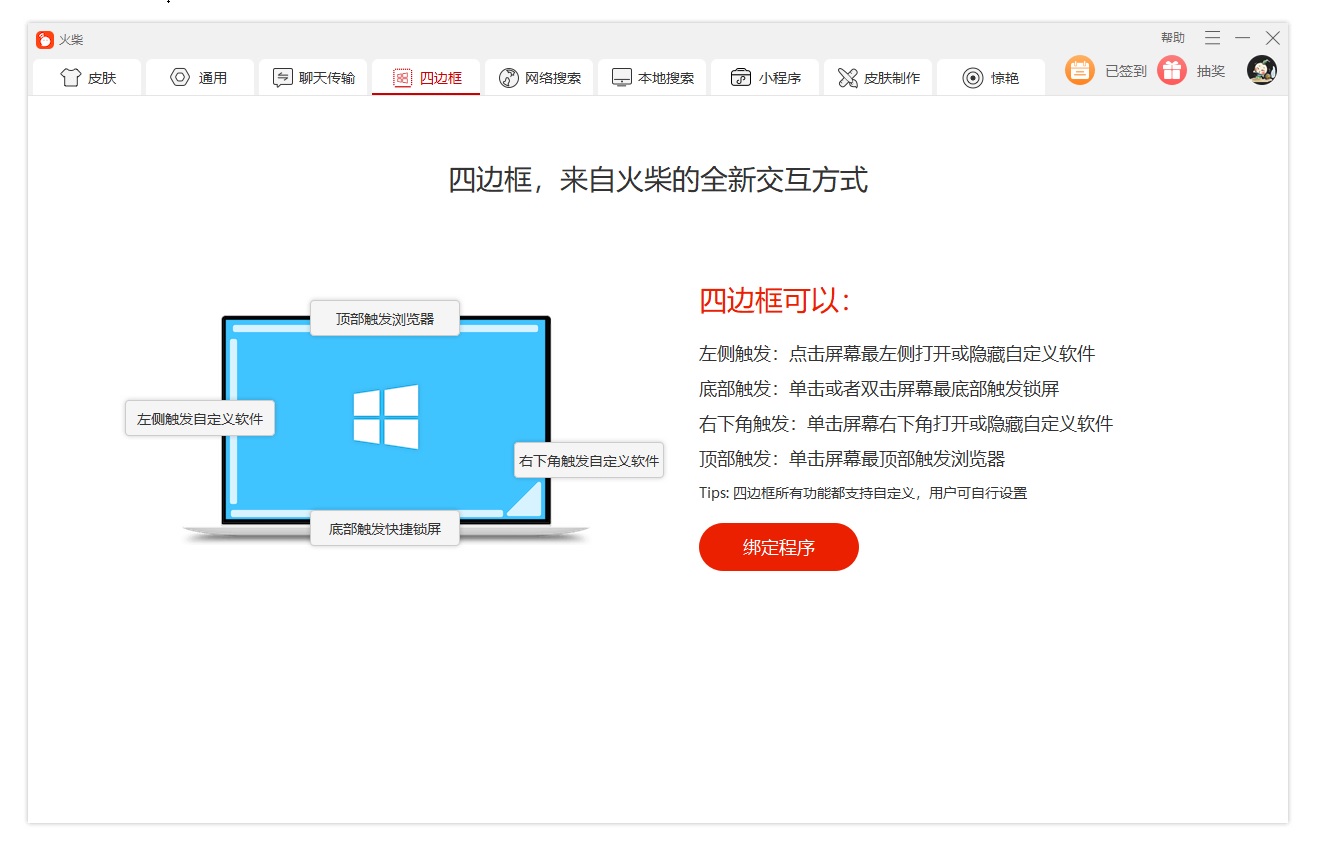Select the globe icon on 网络搜索 tab
Screen dimensions: 1317x846
508,76
